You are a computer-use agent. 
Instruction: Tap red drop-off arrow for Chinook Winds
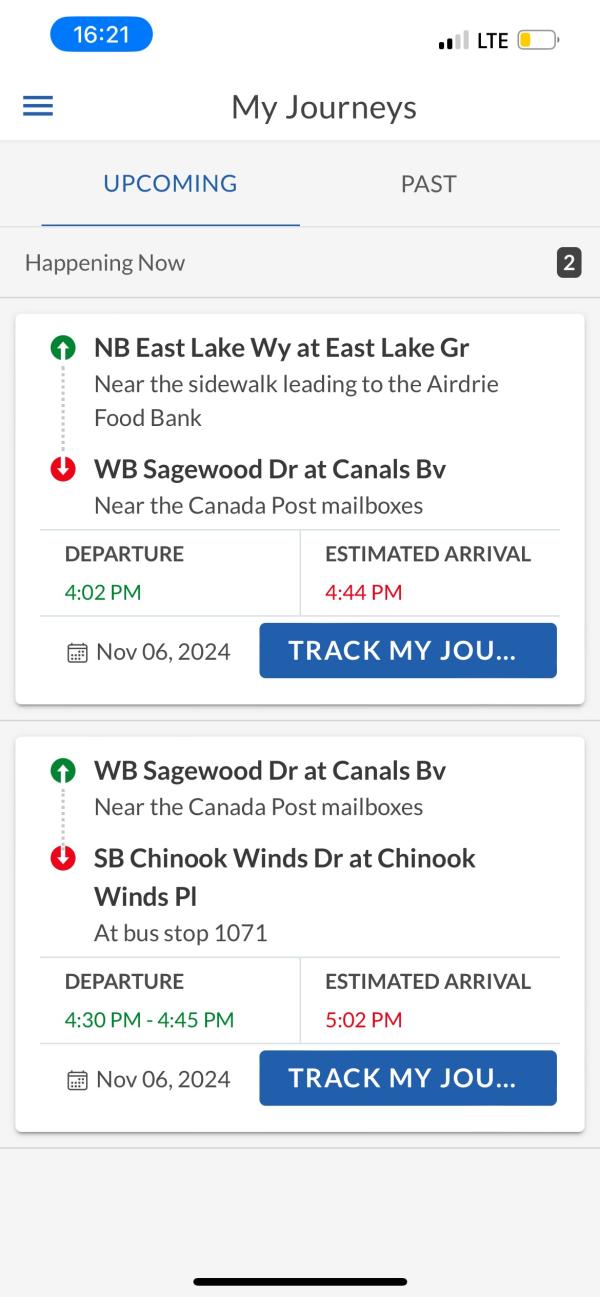tap(63, 858)
